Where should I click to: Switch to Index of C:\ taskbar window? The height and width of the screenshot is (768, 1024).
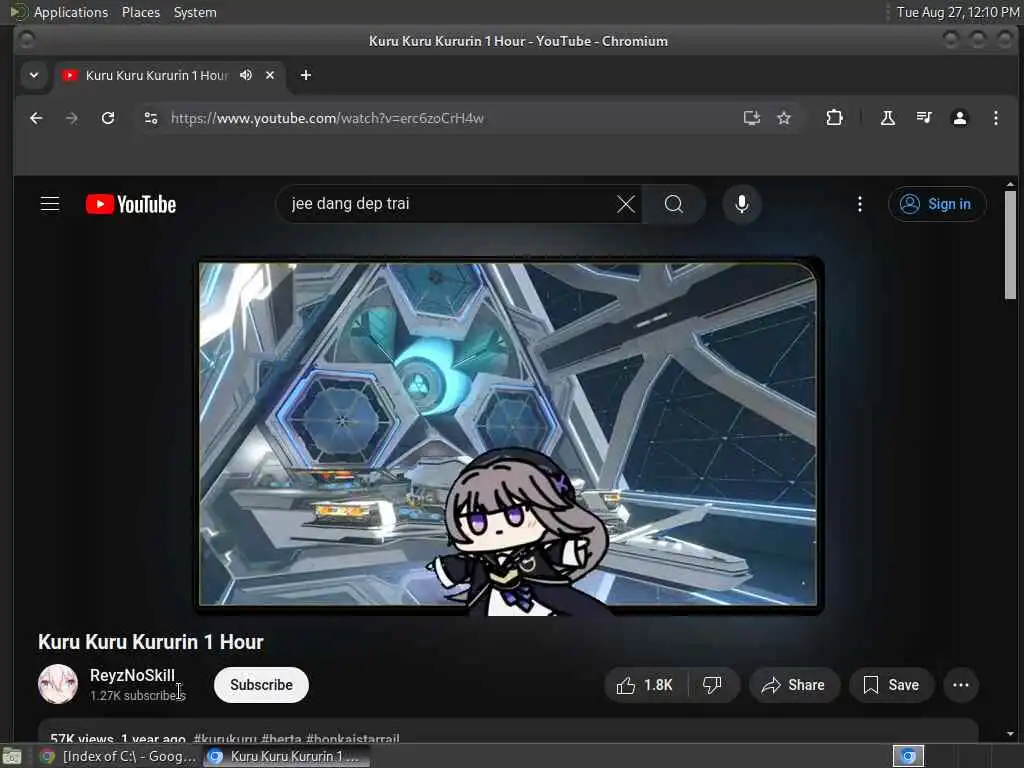click(118, 756)
